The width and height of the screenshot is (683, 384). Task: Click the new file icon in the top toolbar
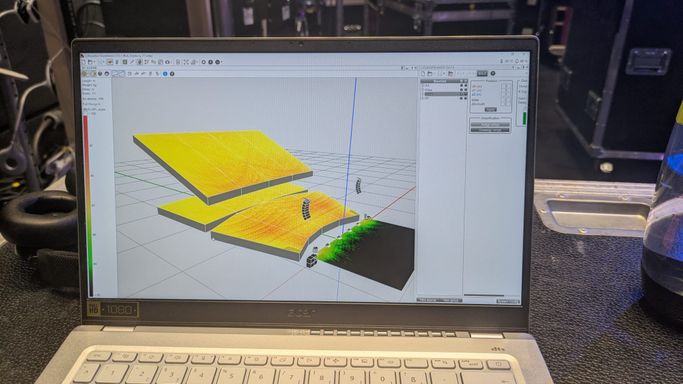click(83, 62)
